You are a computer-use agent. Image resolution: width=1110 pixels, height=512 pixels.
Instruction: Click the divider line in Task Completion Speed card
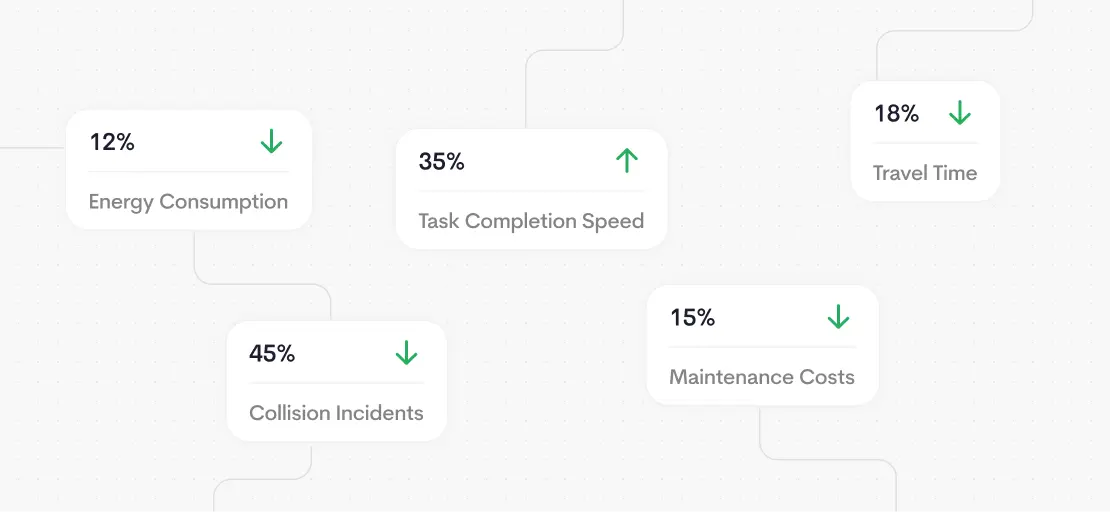click(531, 191)
